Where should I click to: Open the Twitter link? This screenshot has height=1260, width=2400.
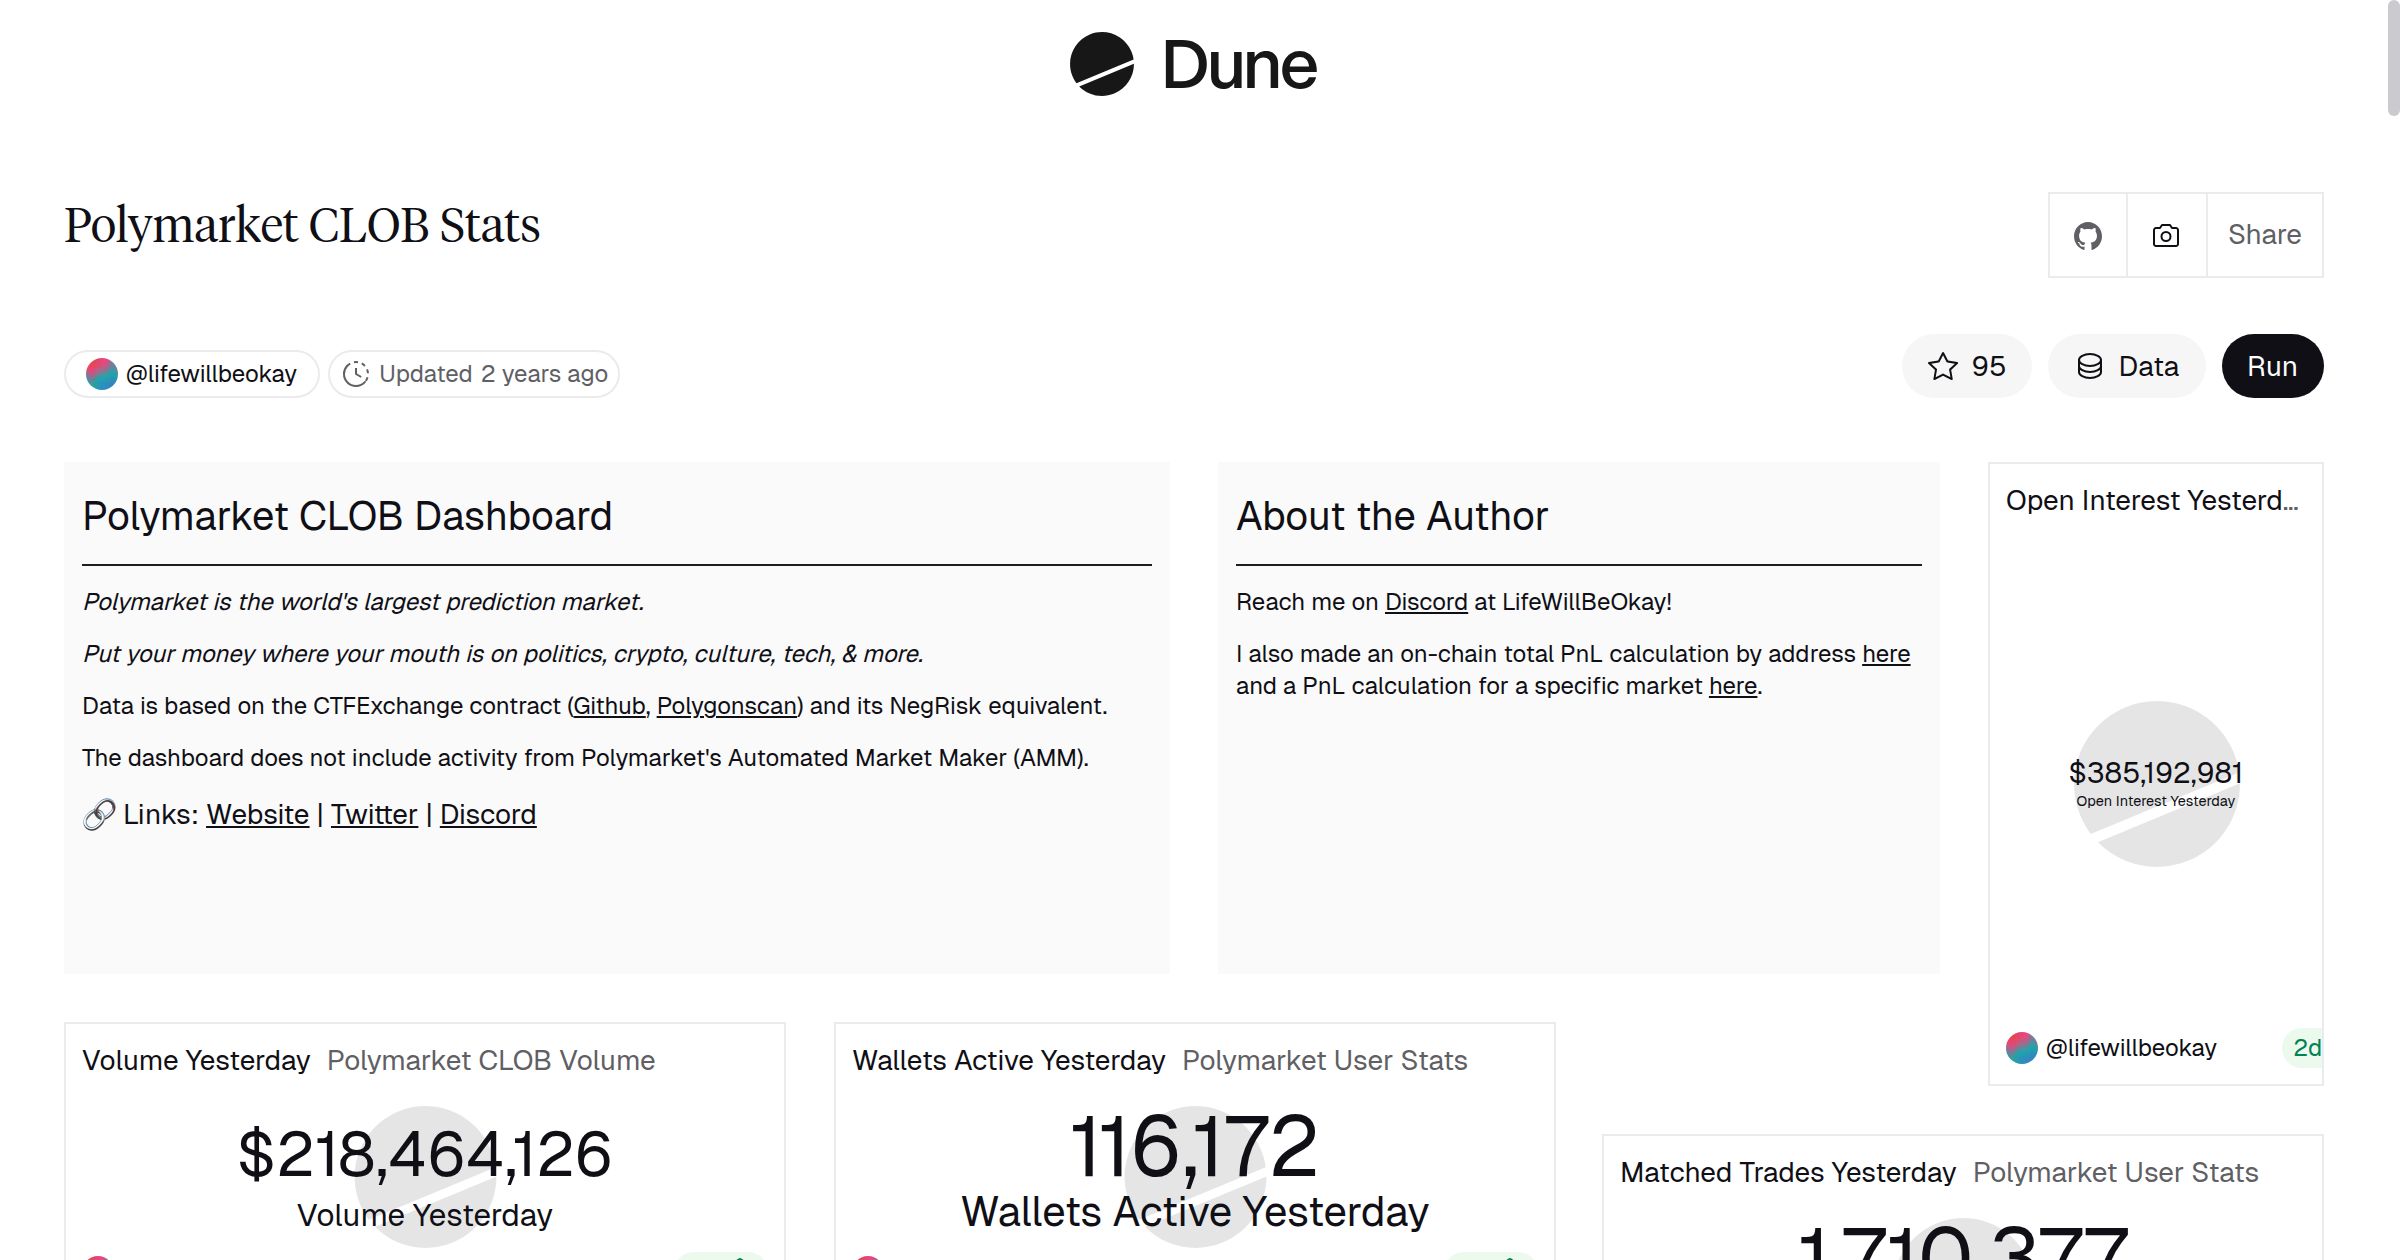coord(373,814)
